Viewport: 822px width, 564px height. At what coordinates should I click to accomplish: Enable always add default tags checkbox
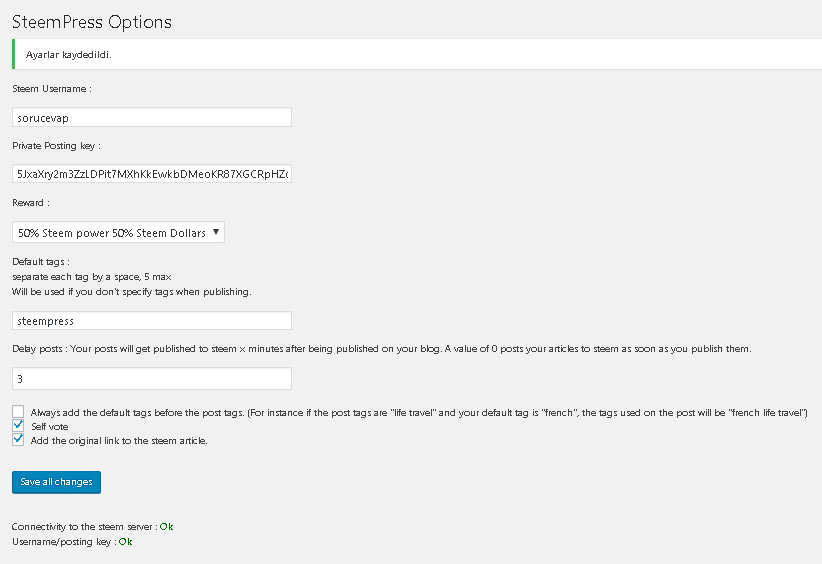click(18, 412)
